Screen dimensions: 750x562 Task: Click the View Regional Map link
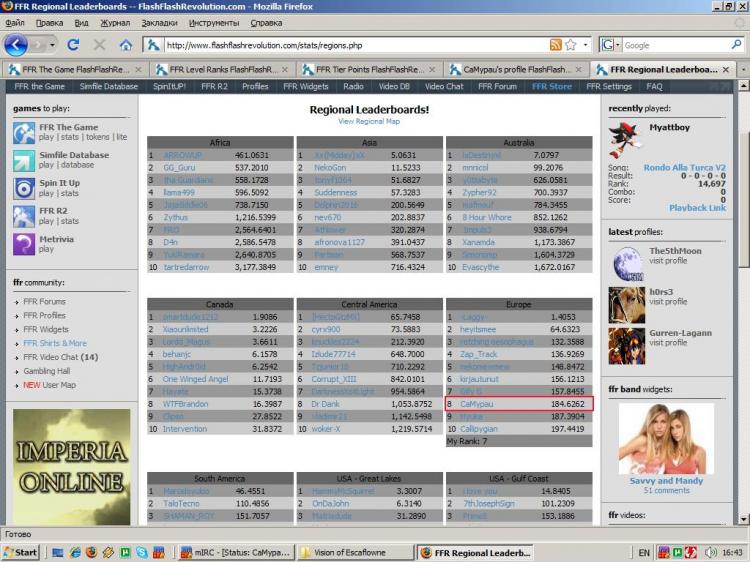coord(368,121)
